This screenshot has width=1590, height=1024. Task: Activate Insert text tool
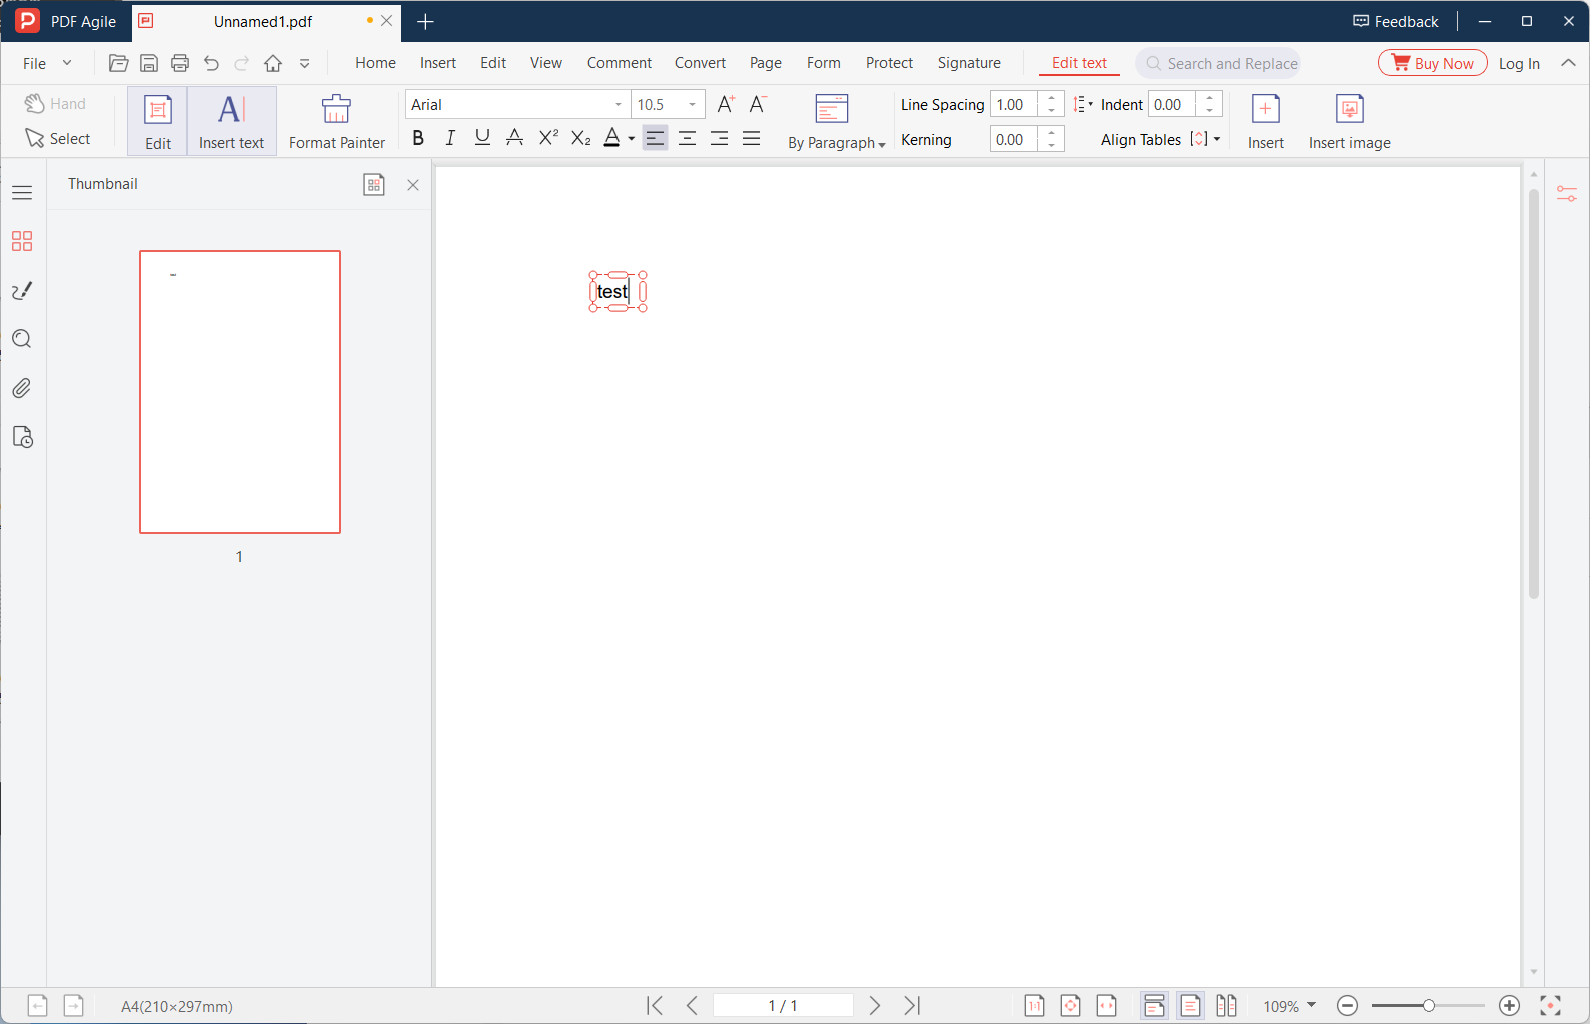[231, 121]
